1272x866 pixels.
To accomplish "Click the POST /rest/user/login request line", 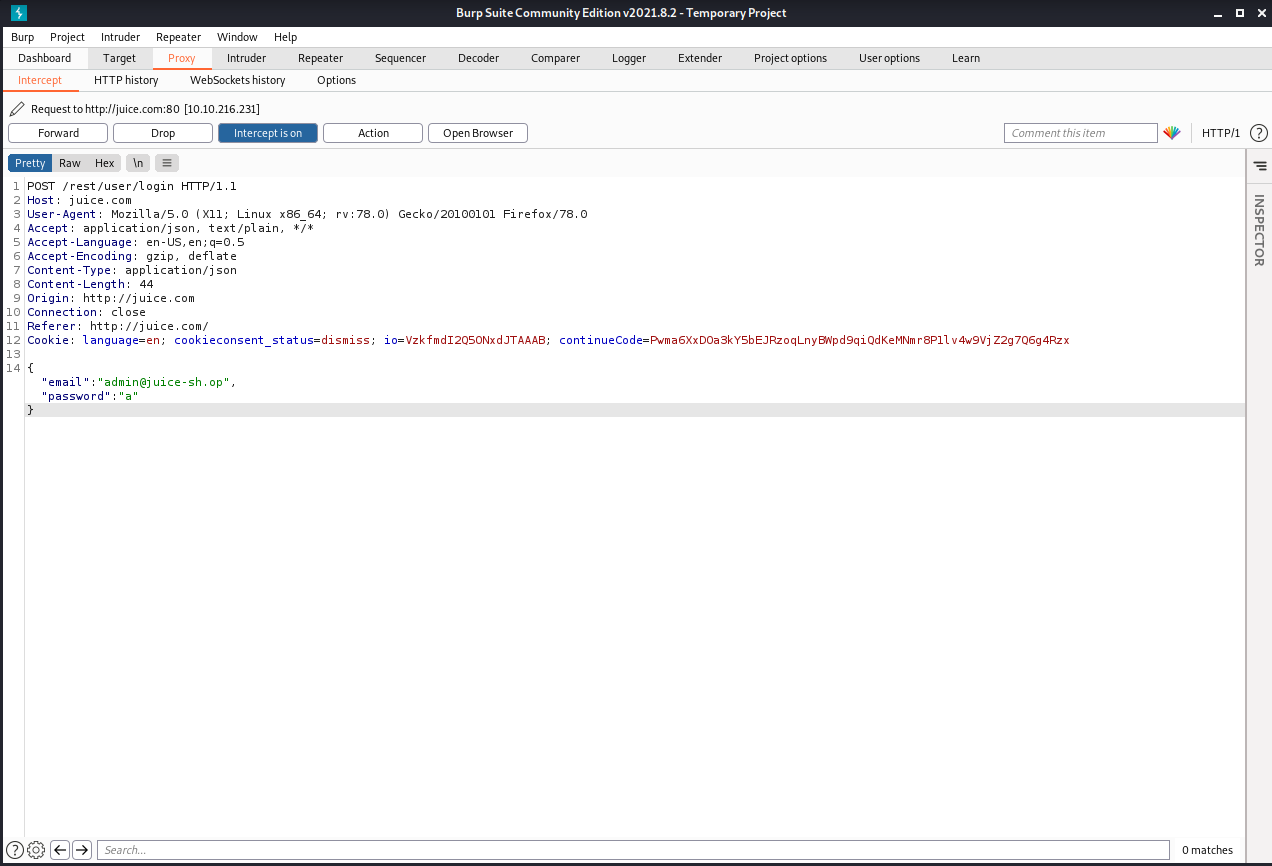I will [131, 186].
